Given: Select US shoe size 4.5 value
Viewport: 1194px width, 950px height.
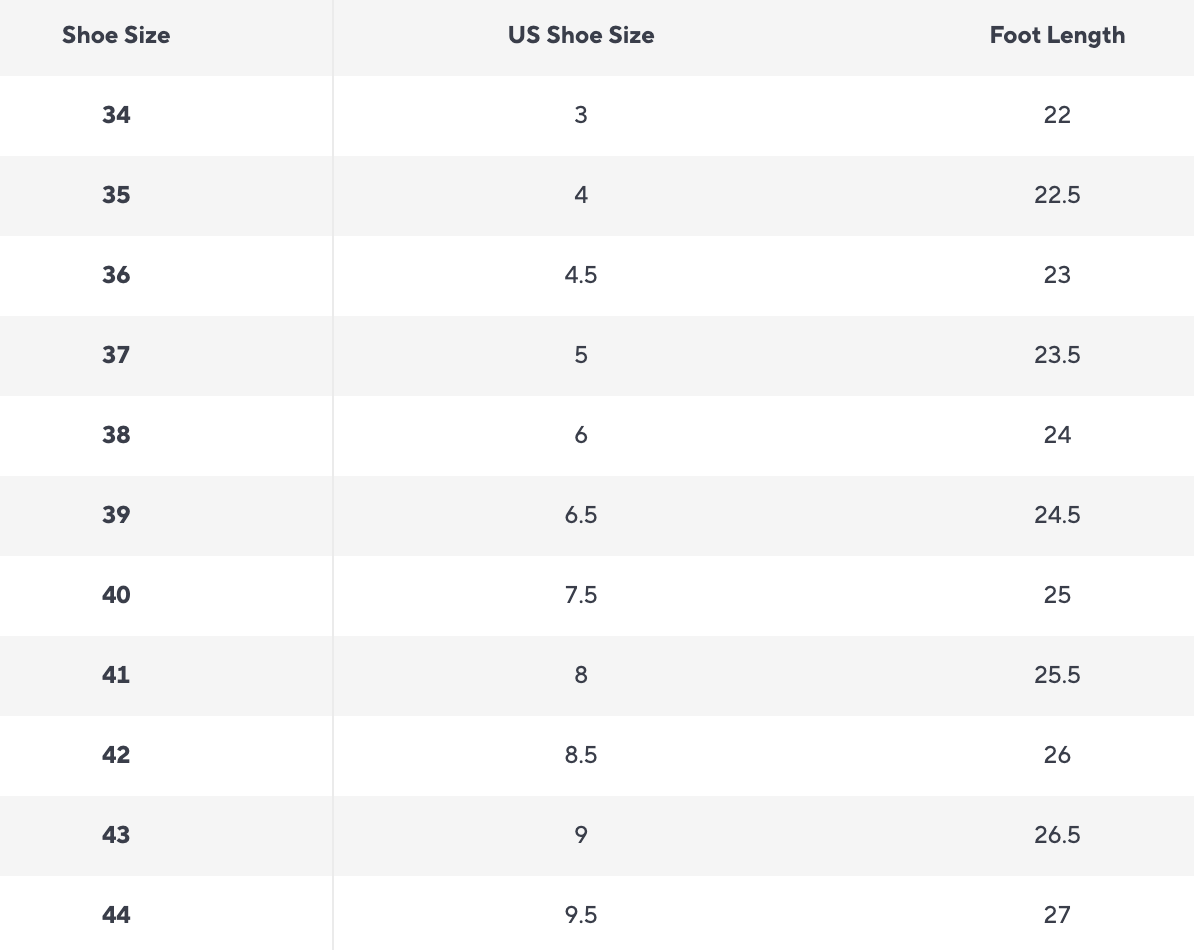Looking at the screenshot, I should point(581,275).
